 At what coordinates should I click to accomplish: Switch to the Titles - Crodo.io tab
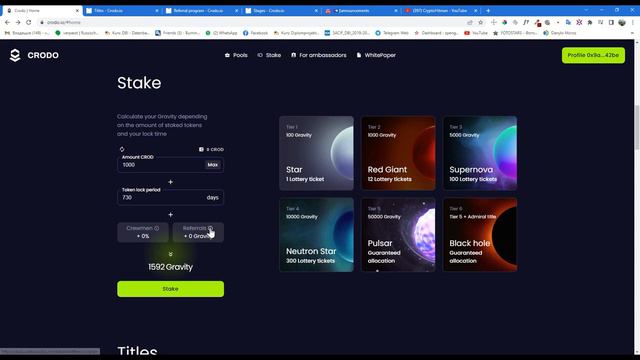click(121, 11)
